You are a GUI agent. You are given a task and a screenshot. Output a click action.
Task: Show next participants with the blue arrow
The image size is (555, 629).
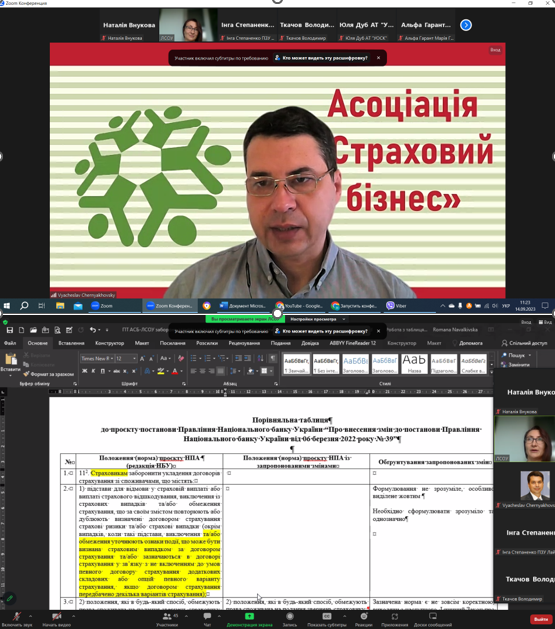coord(466,25)
